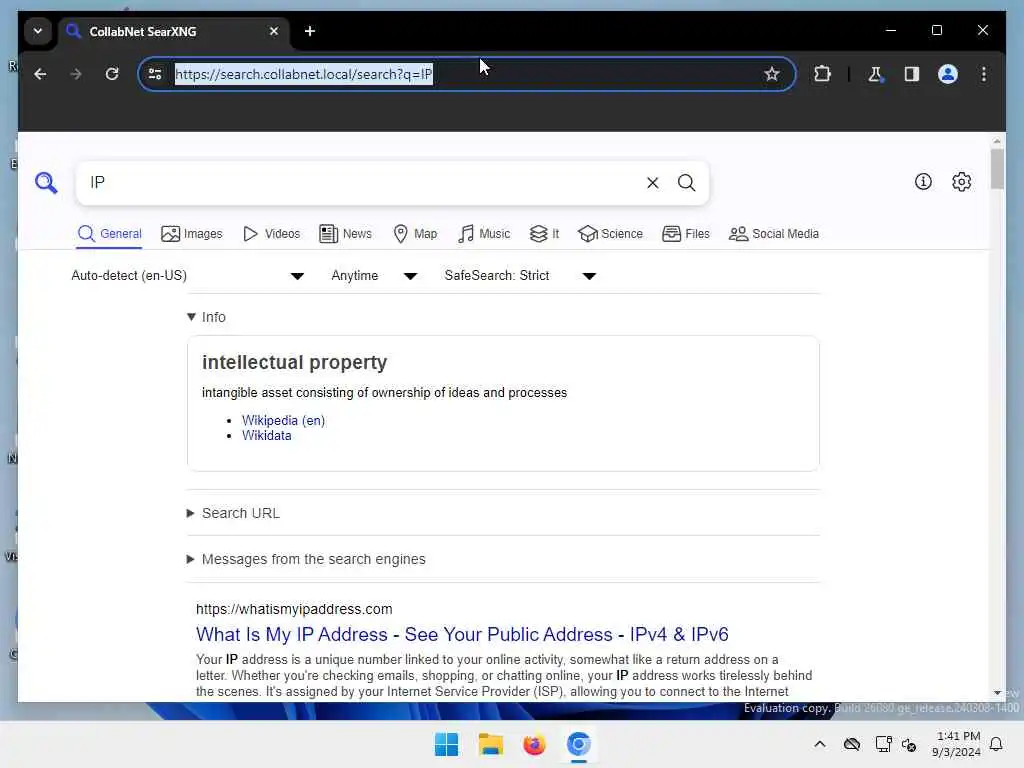Switch to the News category

coord(345,234)
